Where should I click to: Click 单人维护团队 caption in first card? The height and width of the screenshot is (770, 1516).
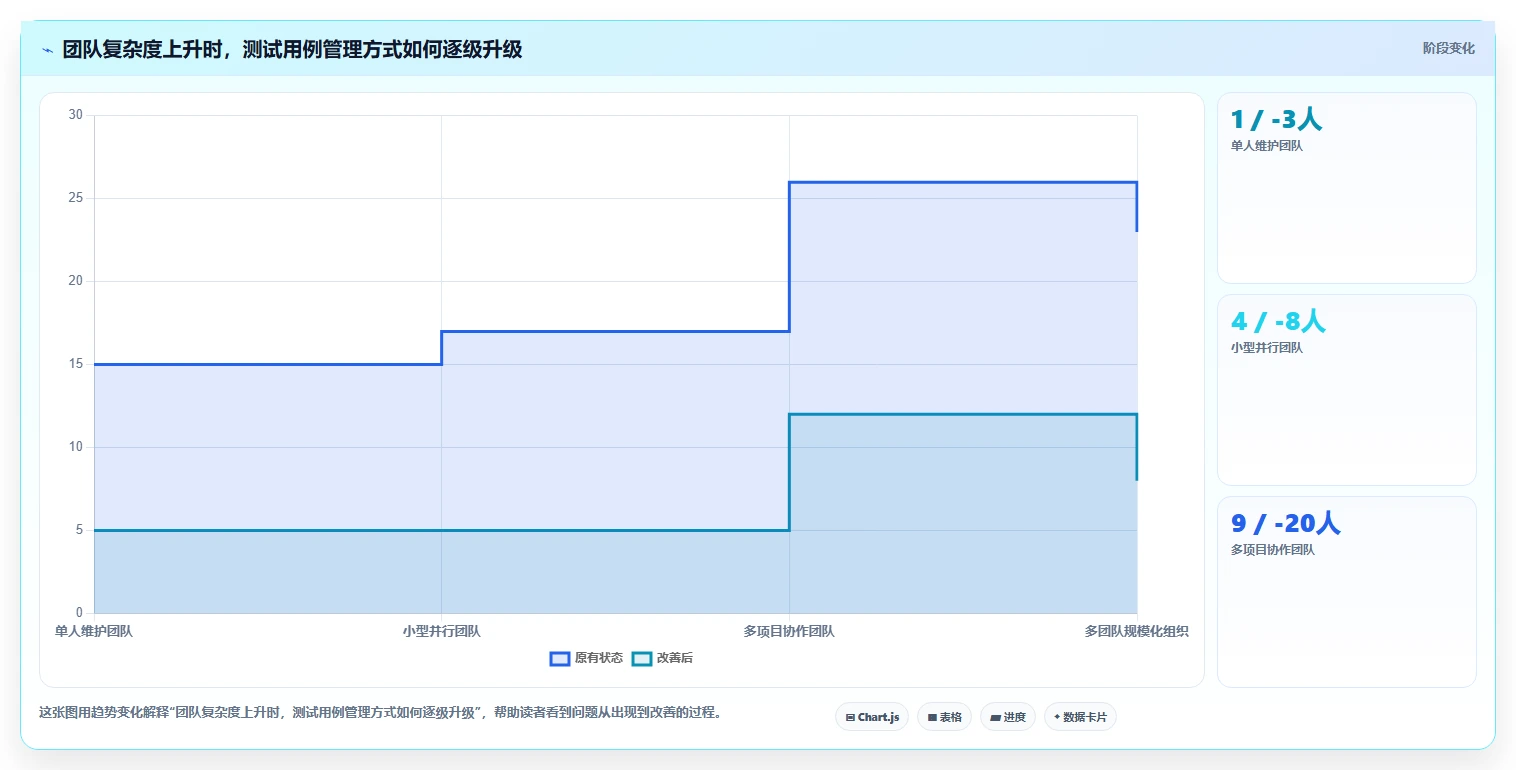pos(1267,146)
